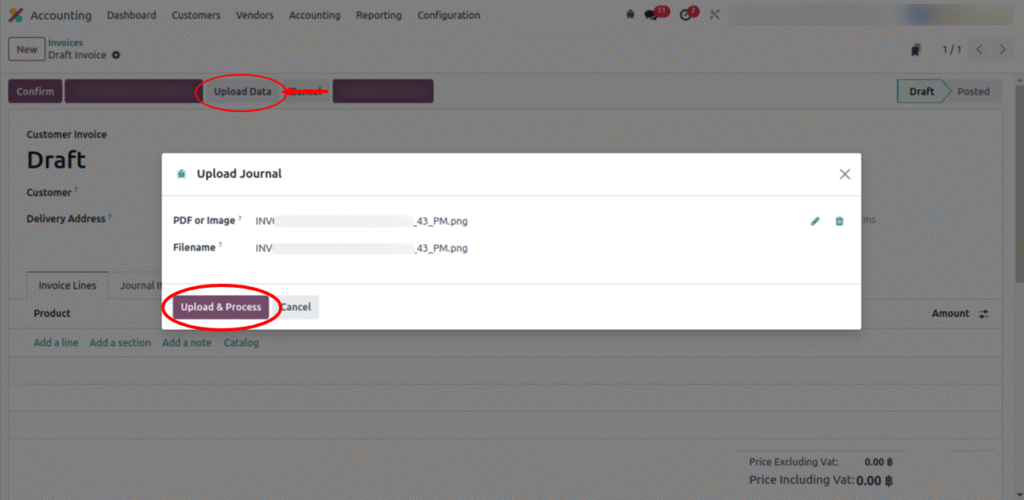Click Cancel in Upload Journal dialog

click(x=296, y=307)
